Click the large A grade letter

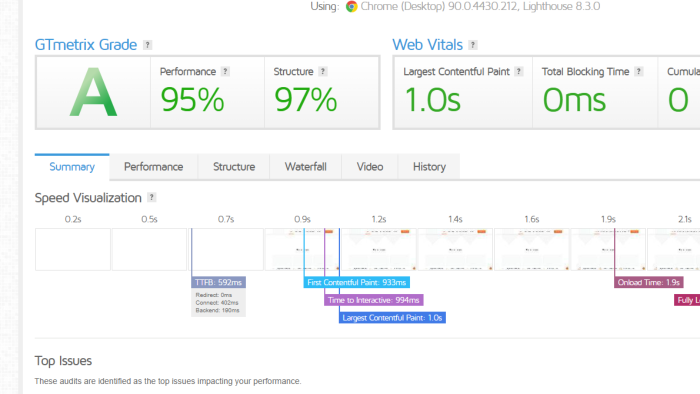tap(93, 92)
